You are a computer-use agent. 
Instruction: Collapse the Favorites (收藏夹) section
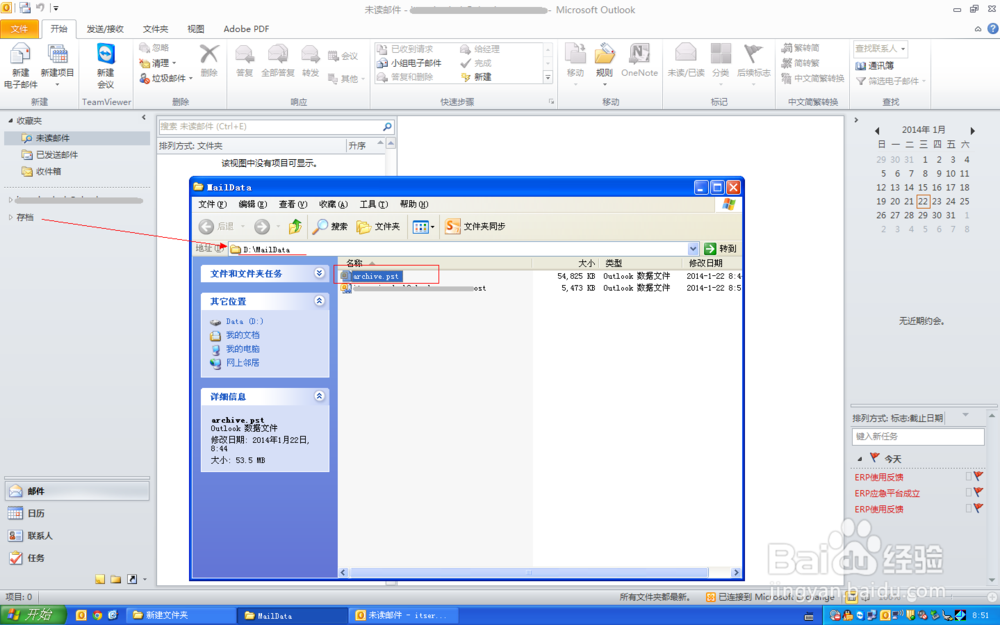(x=11, y=121)
